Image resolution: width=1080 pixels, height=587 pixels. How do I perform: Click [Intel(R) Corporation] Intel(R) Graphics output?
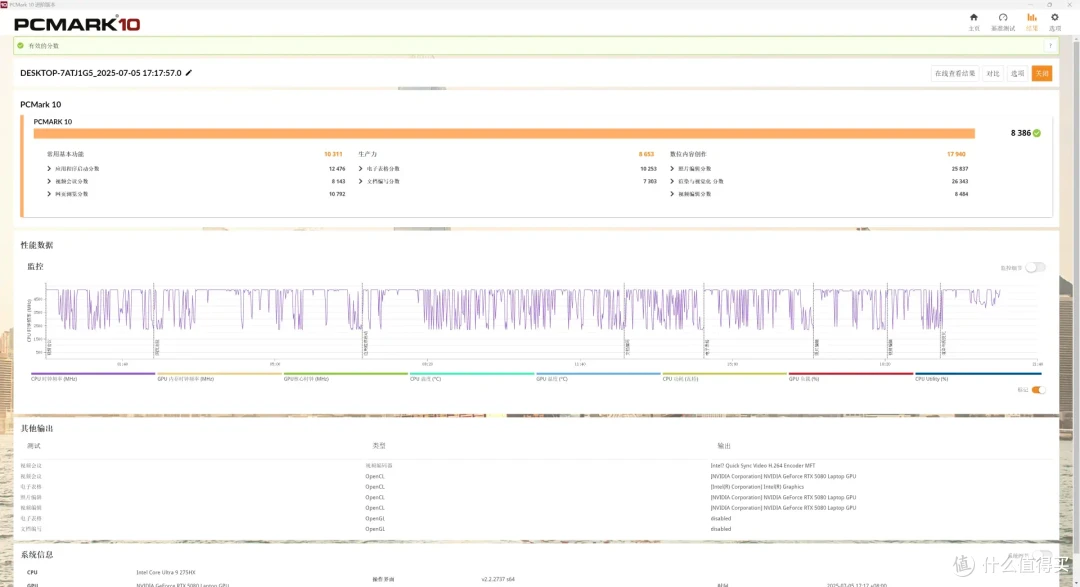[757, 486]
